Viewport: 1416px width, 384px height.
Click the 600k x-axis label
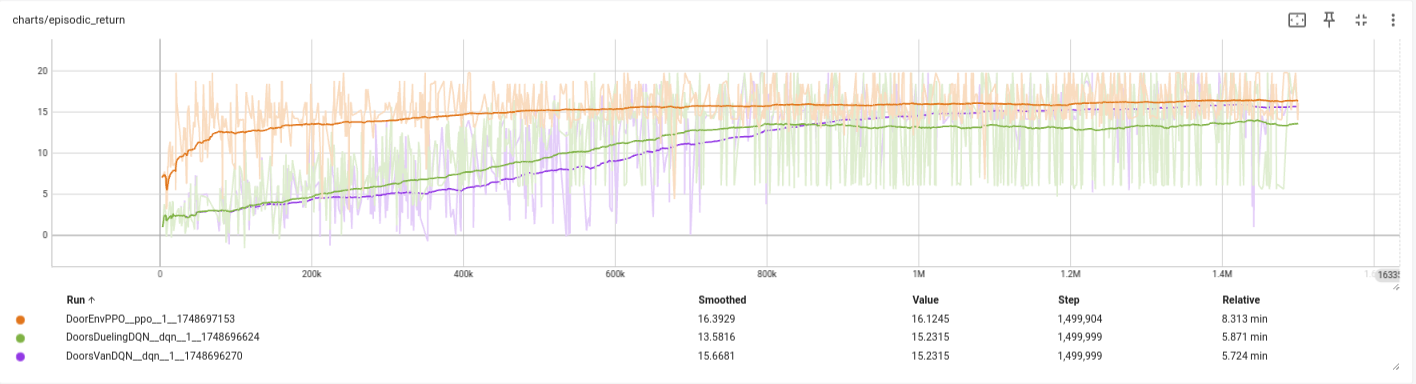615,273
